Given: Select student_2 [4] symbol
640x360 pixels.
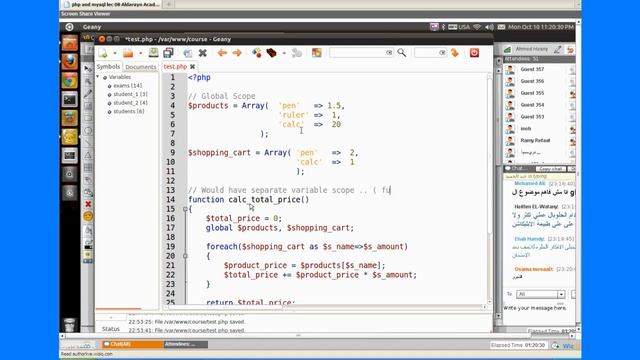Looking at the screenshot, I should tap(130, 103).
